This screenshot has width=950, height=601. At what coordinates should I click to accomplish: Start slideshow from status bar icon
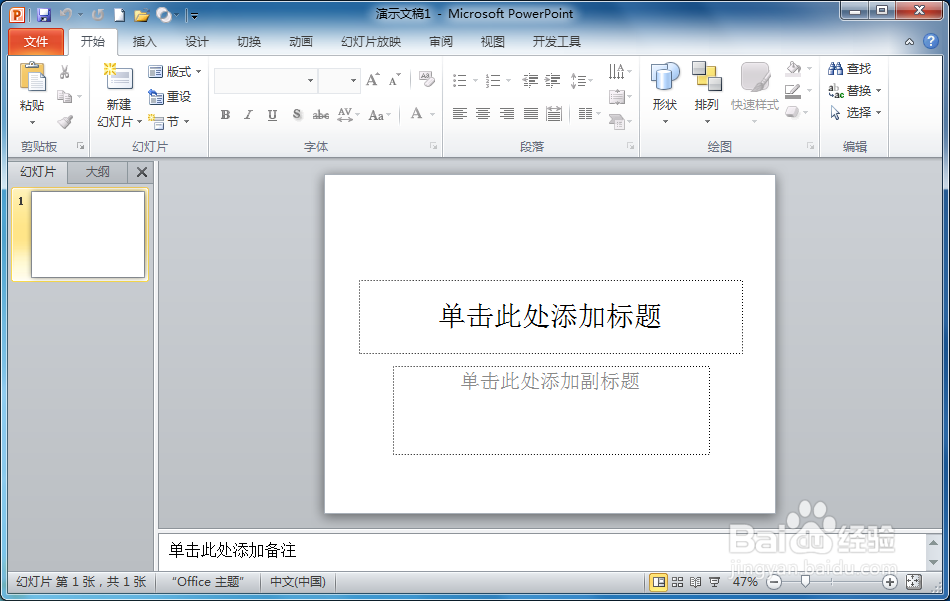(715, 582)
